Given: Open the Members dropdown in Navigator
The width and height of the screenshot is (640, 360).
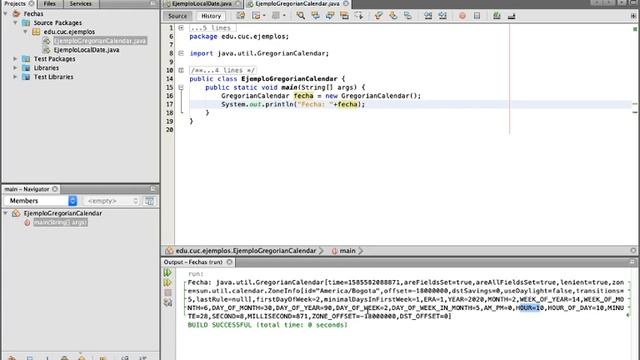Looking at the screenshot, I should pyautogui.click(x=40, y=201).
